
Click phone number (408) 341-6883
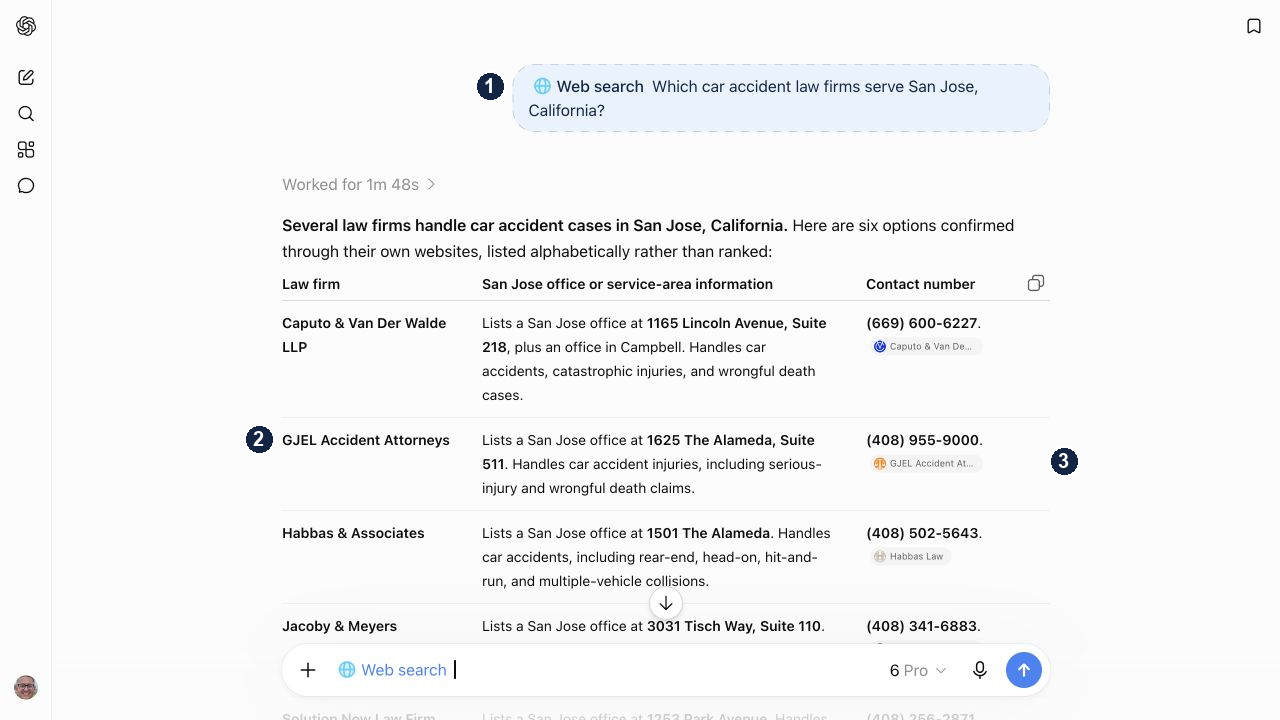click(921, 626)
